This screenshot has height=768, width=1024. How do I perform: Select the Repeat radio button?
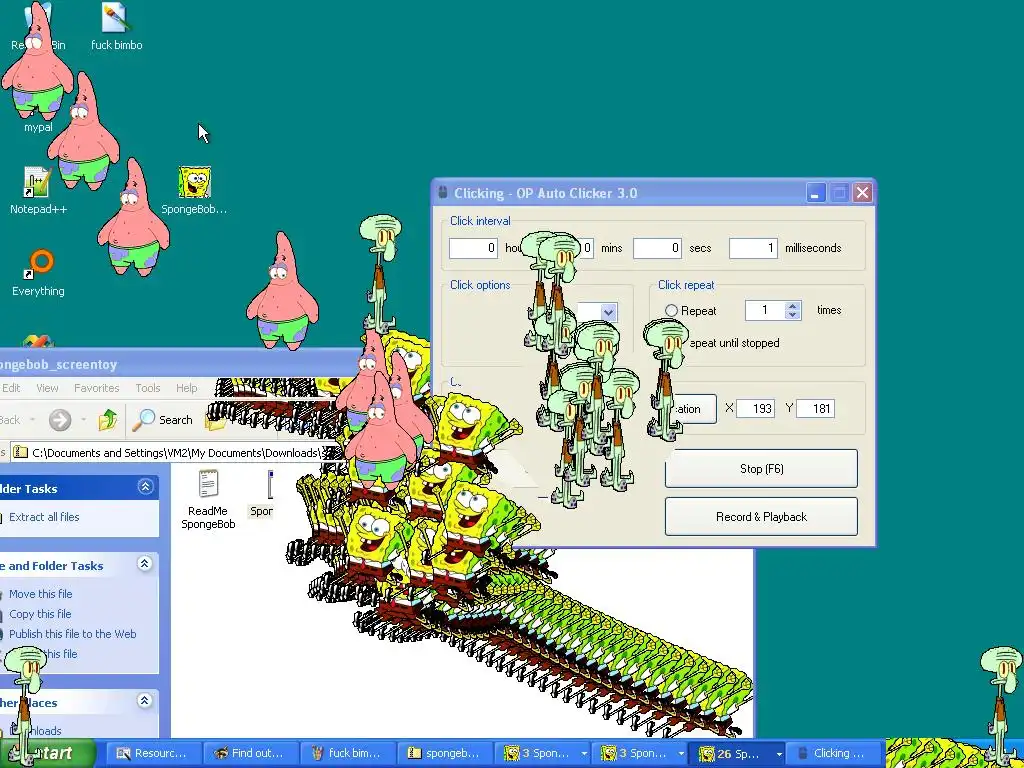click(671, 311)
